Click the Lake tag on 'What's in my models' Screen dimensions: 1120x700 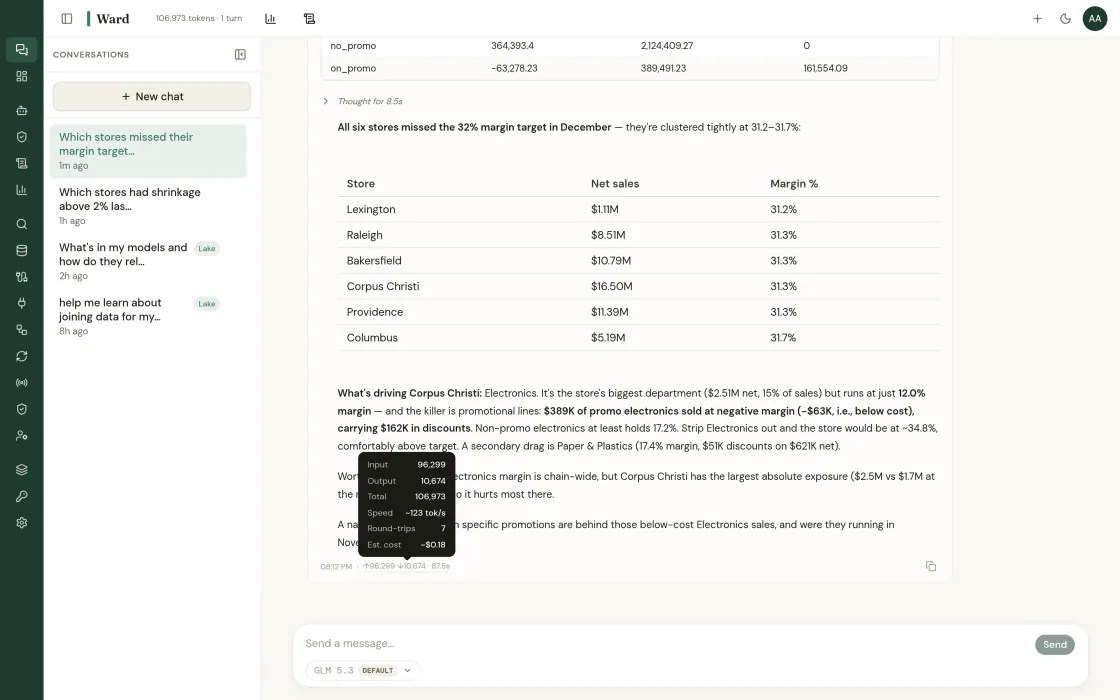[x=206, y=249]
